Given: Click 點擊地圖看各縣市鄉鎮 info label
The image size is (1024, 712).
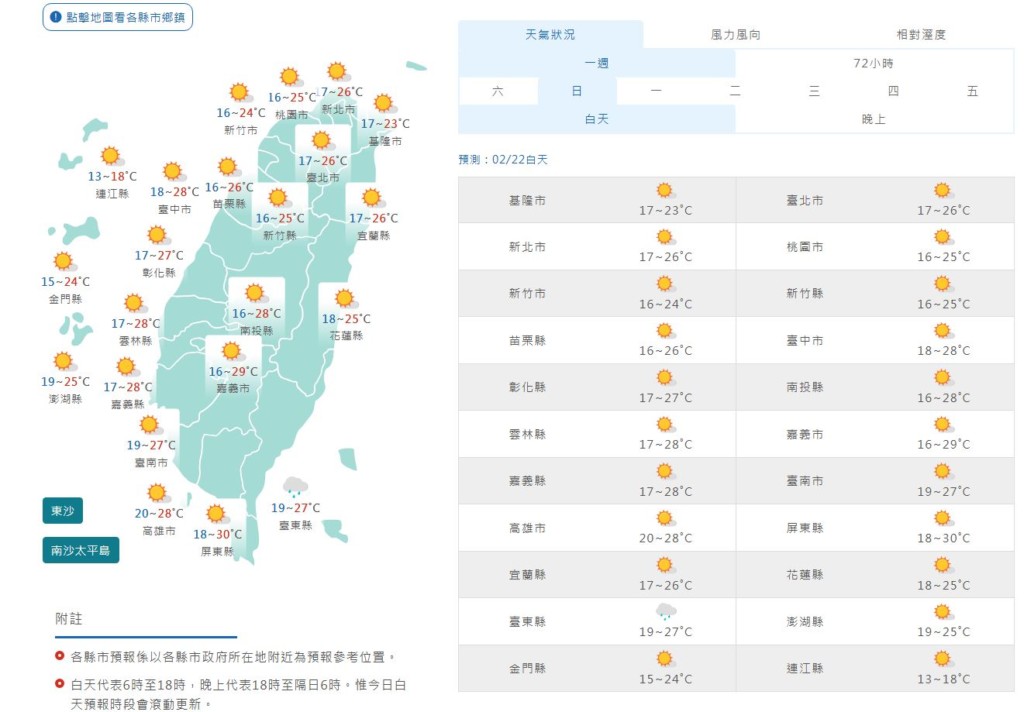Looking at the screenshot, I should click(x=117, y=18).
